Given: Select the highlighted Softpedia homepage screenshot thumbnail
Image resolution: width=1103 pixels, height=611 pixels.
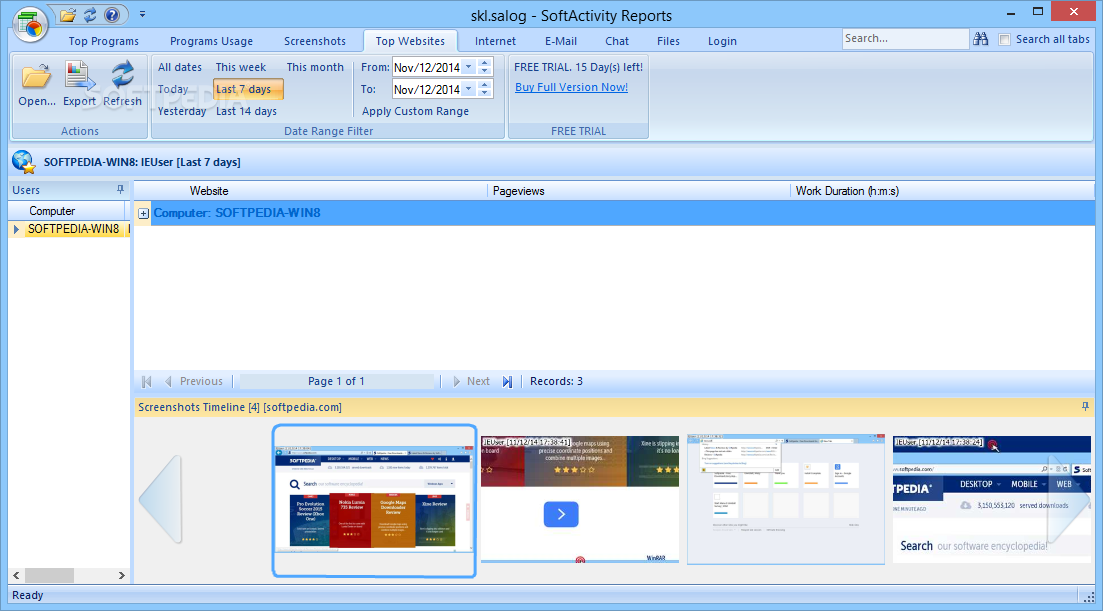Looking at the screenshot, I should point(375,501).
